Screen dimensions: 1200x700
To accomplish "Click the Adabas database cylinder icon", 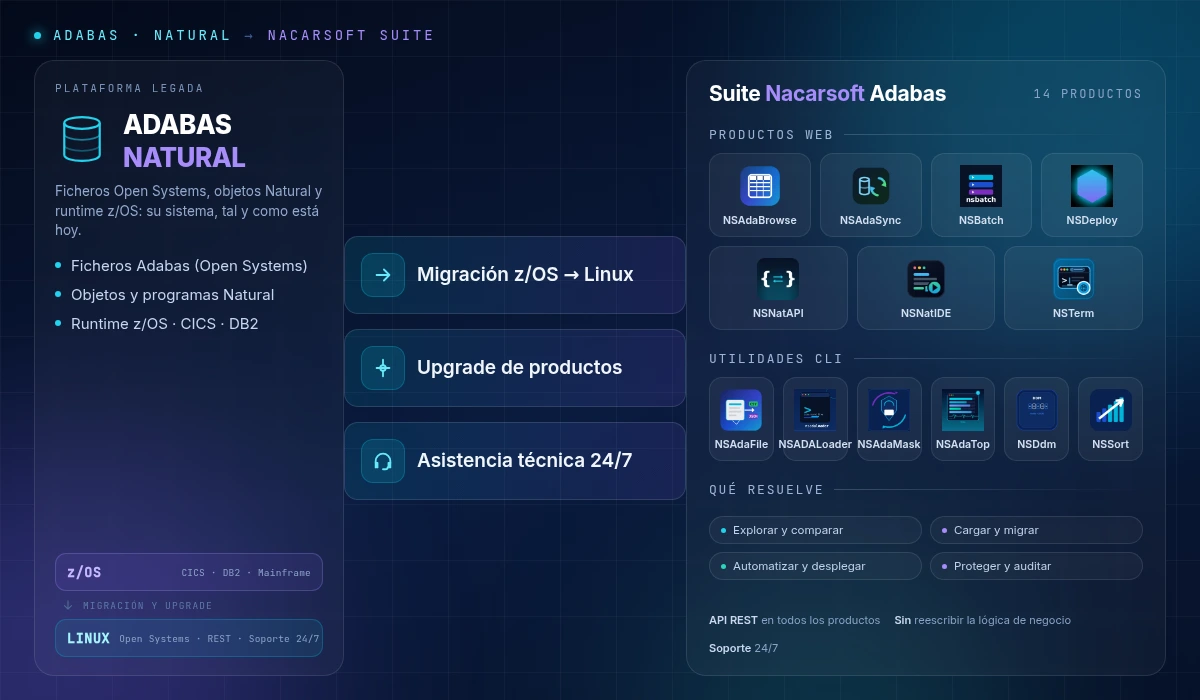I will [x=82, y=139].
